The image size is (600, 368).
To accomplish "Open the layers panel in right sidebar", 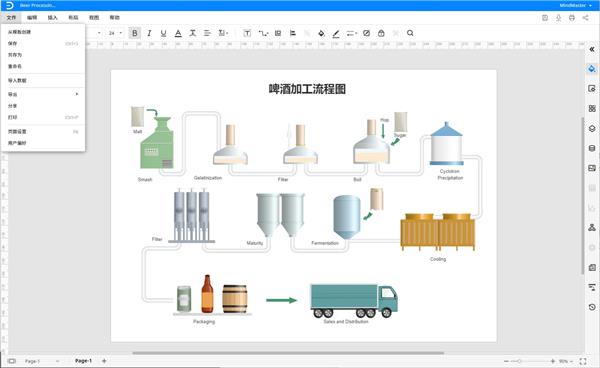I will tap(592, 128).
